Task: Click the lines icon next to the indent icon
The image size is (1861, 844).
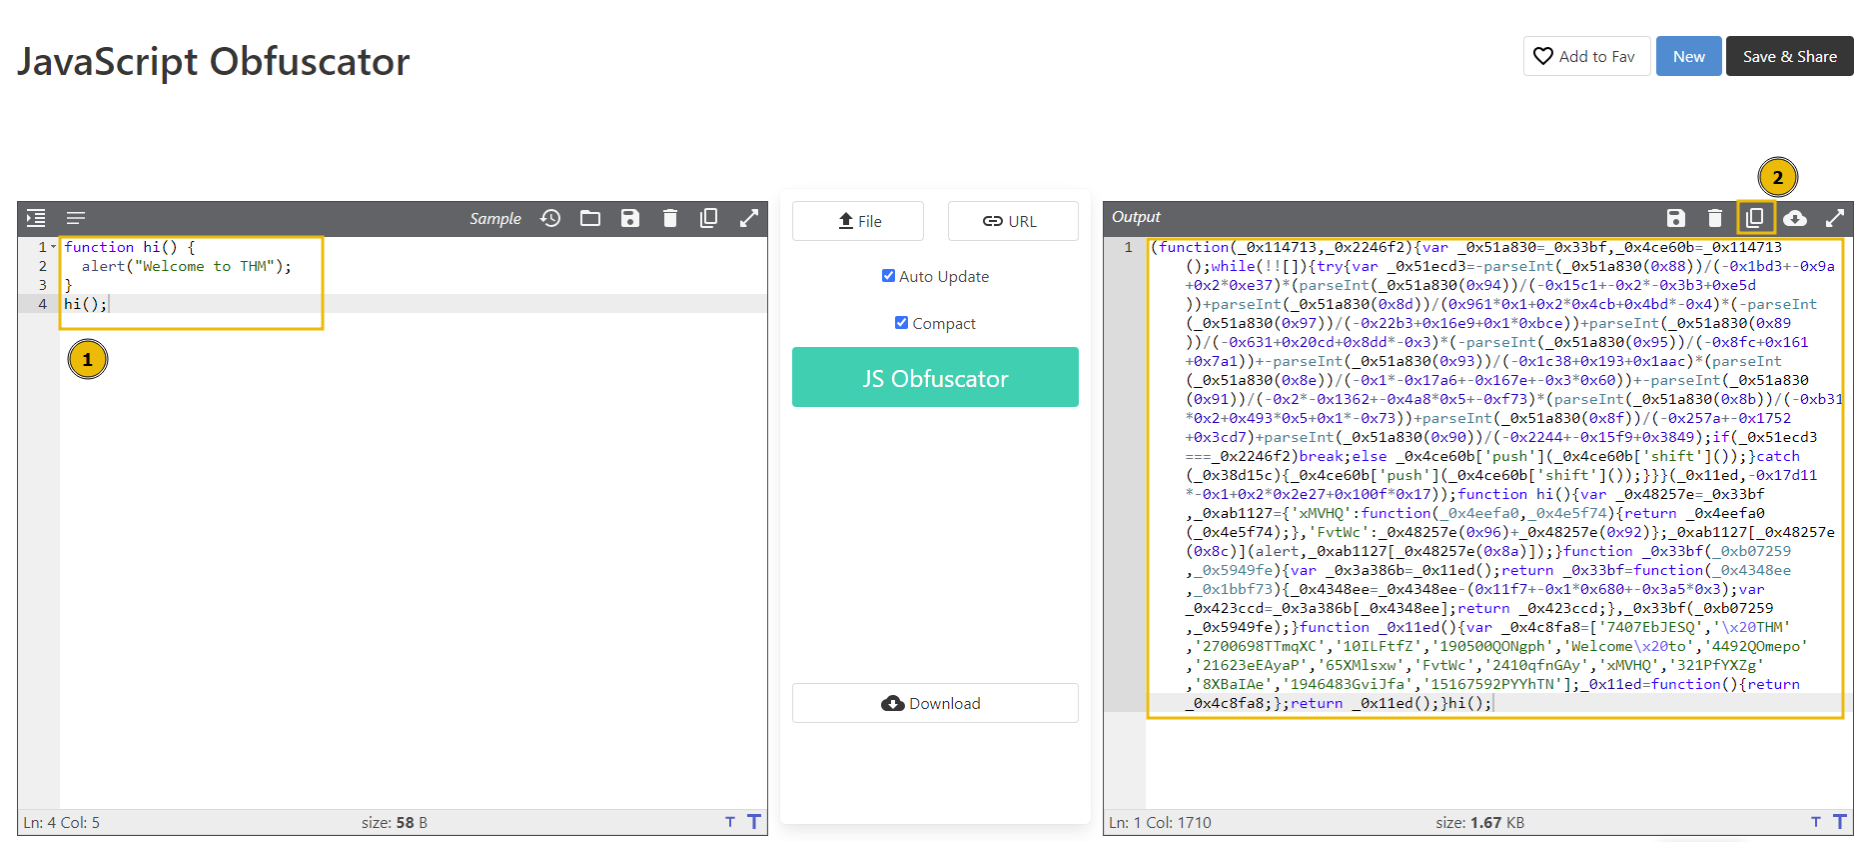Action: (x=76, y=218)
